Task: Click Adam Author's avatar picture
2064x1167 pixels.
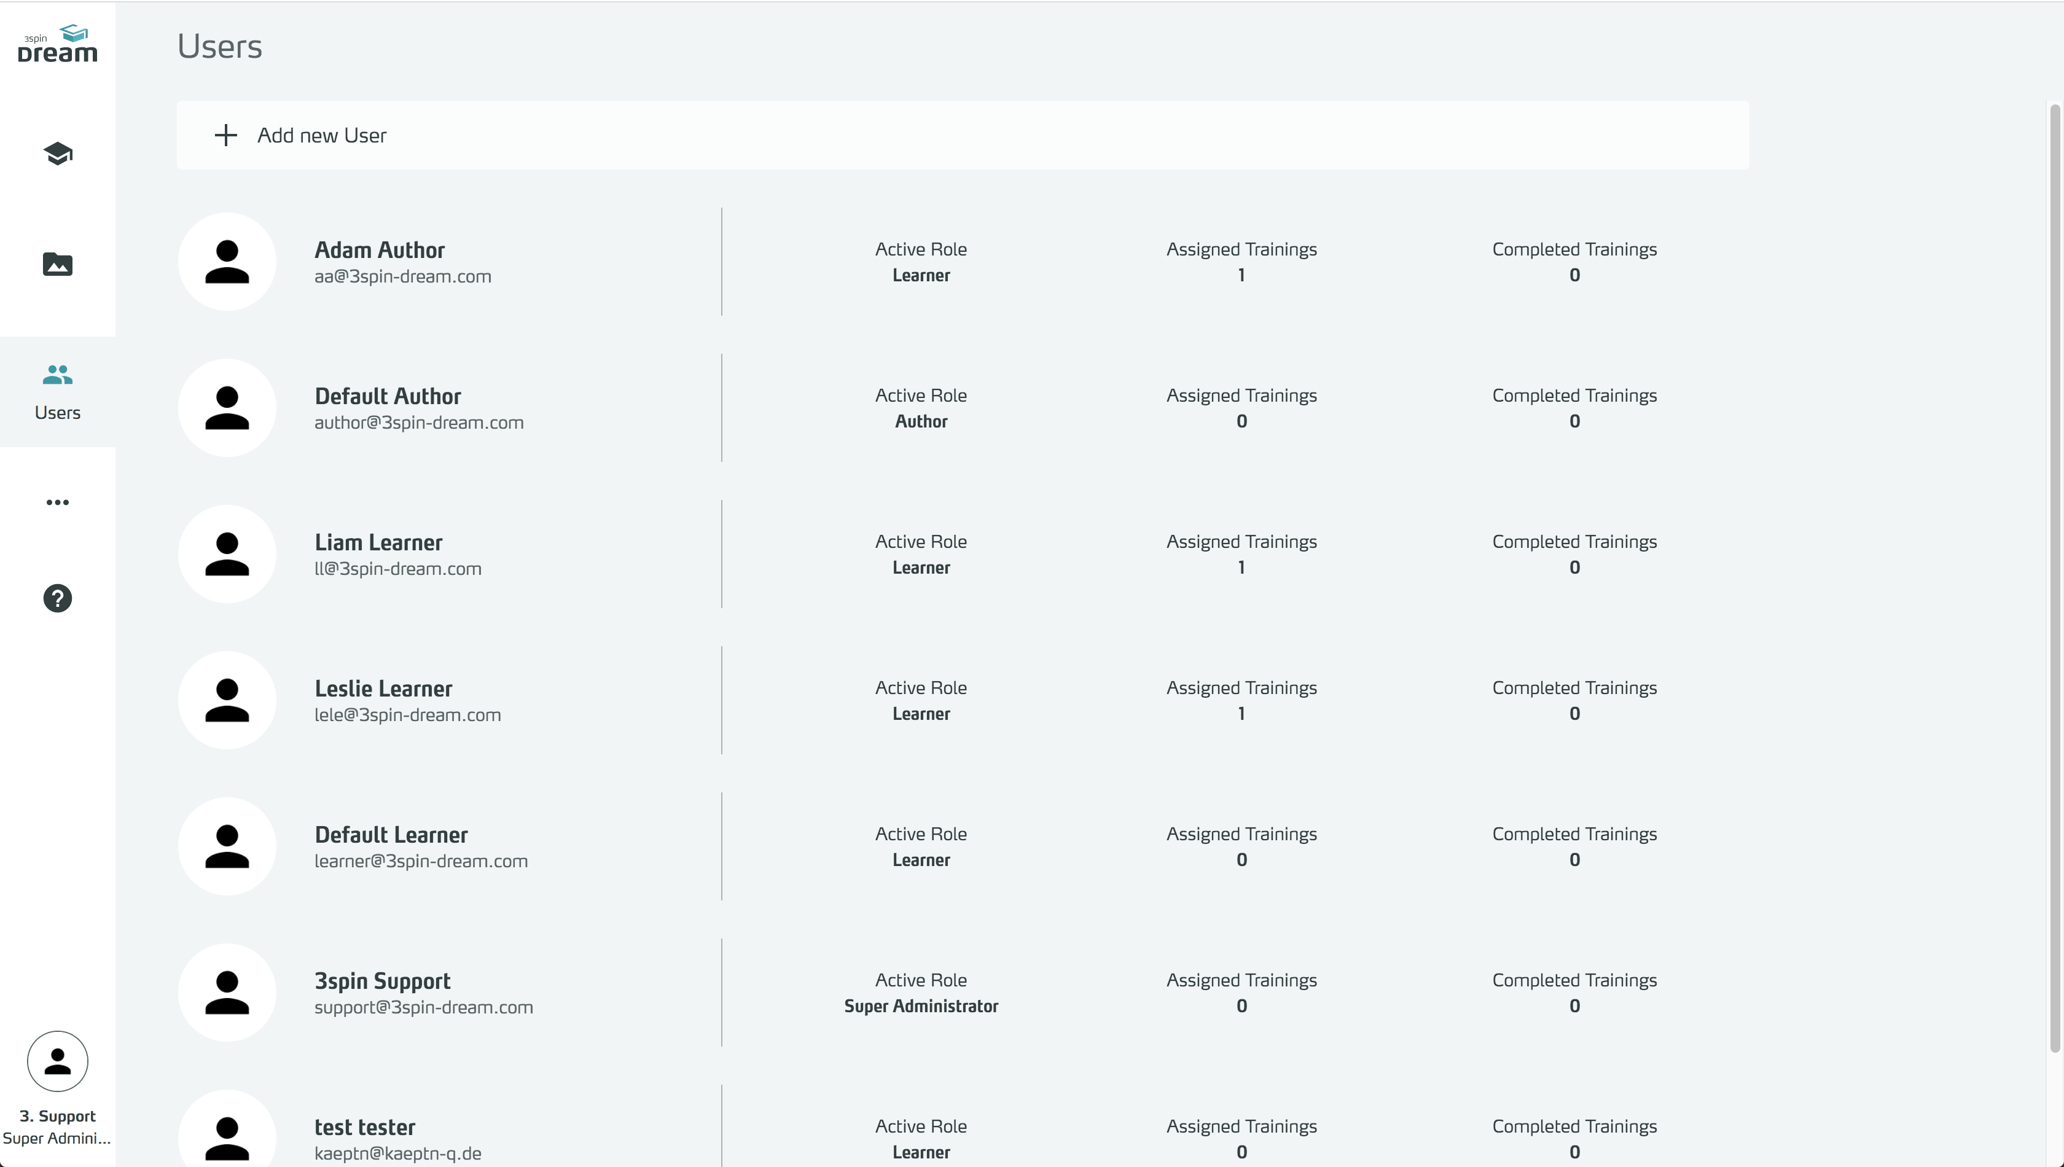Action: [227, 261]
